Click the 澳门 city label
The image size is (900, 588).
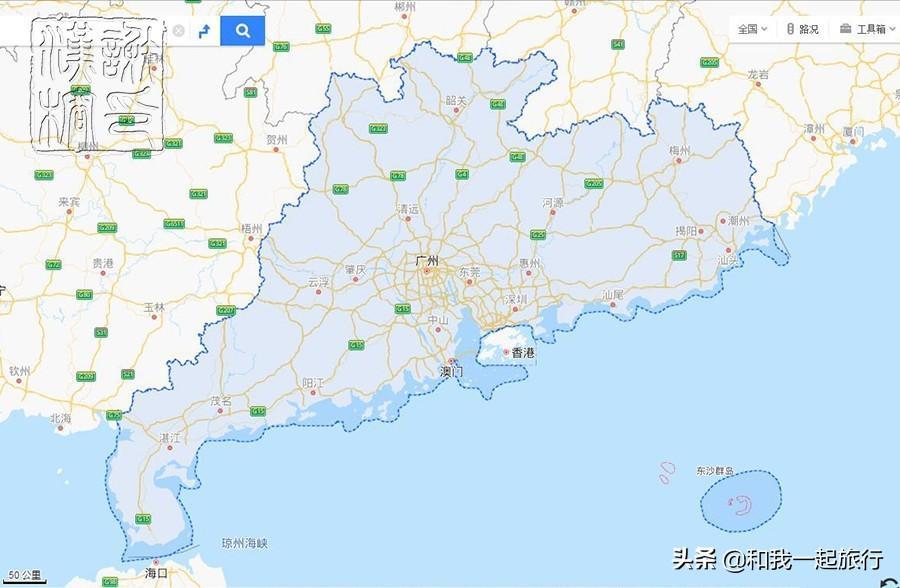[x=452, y=371]
